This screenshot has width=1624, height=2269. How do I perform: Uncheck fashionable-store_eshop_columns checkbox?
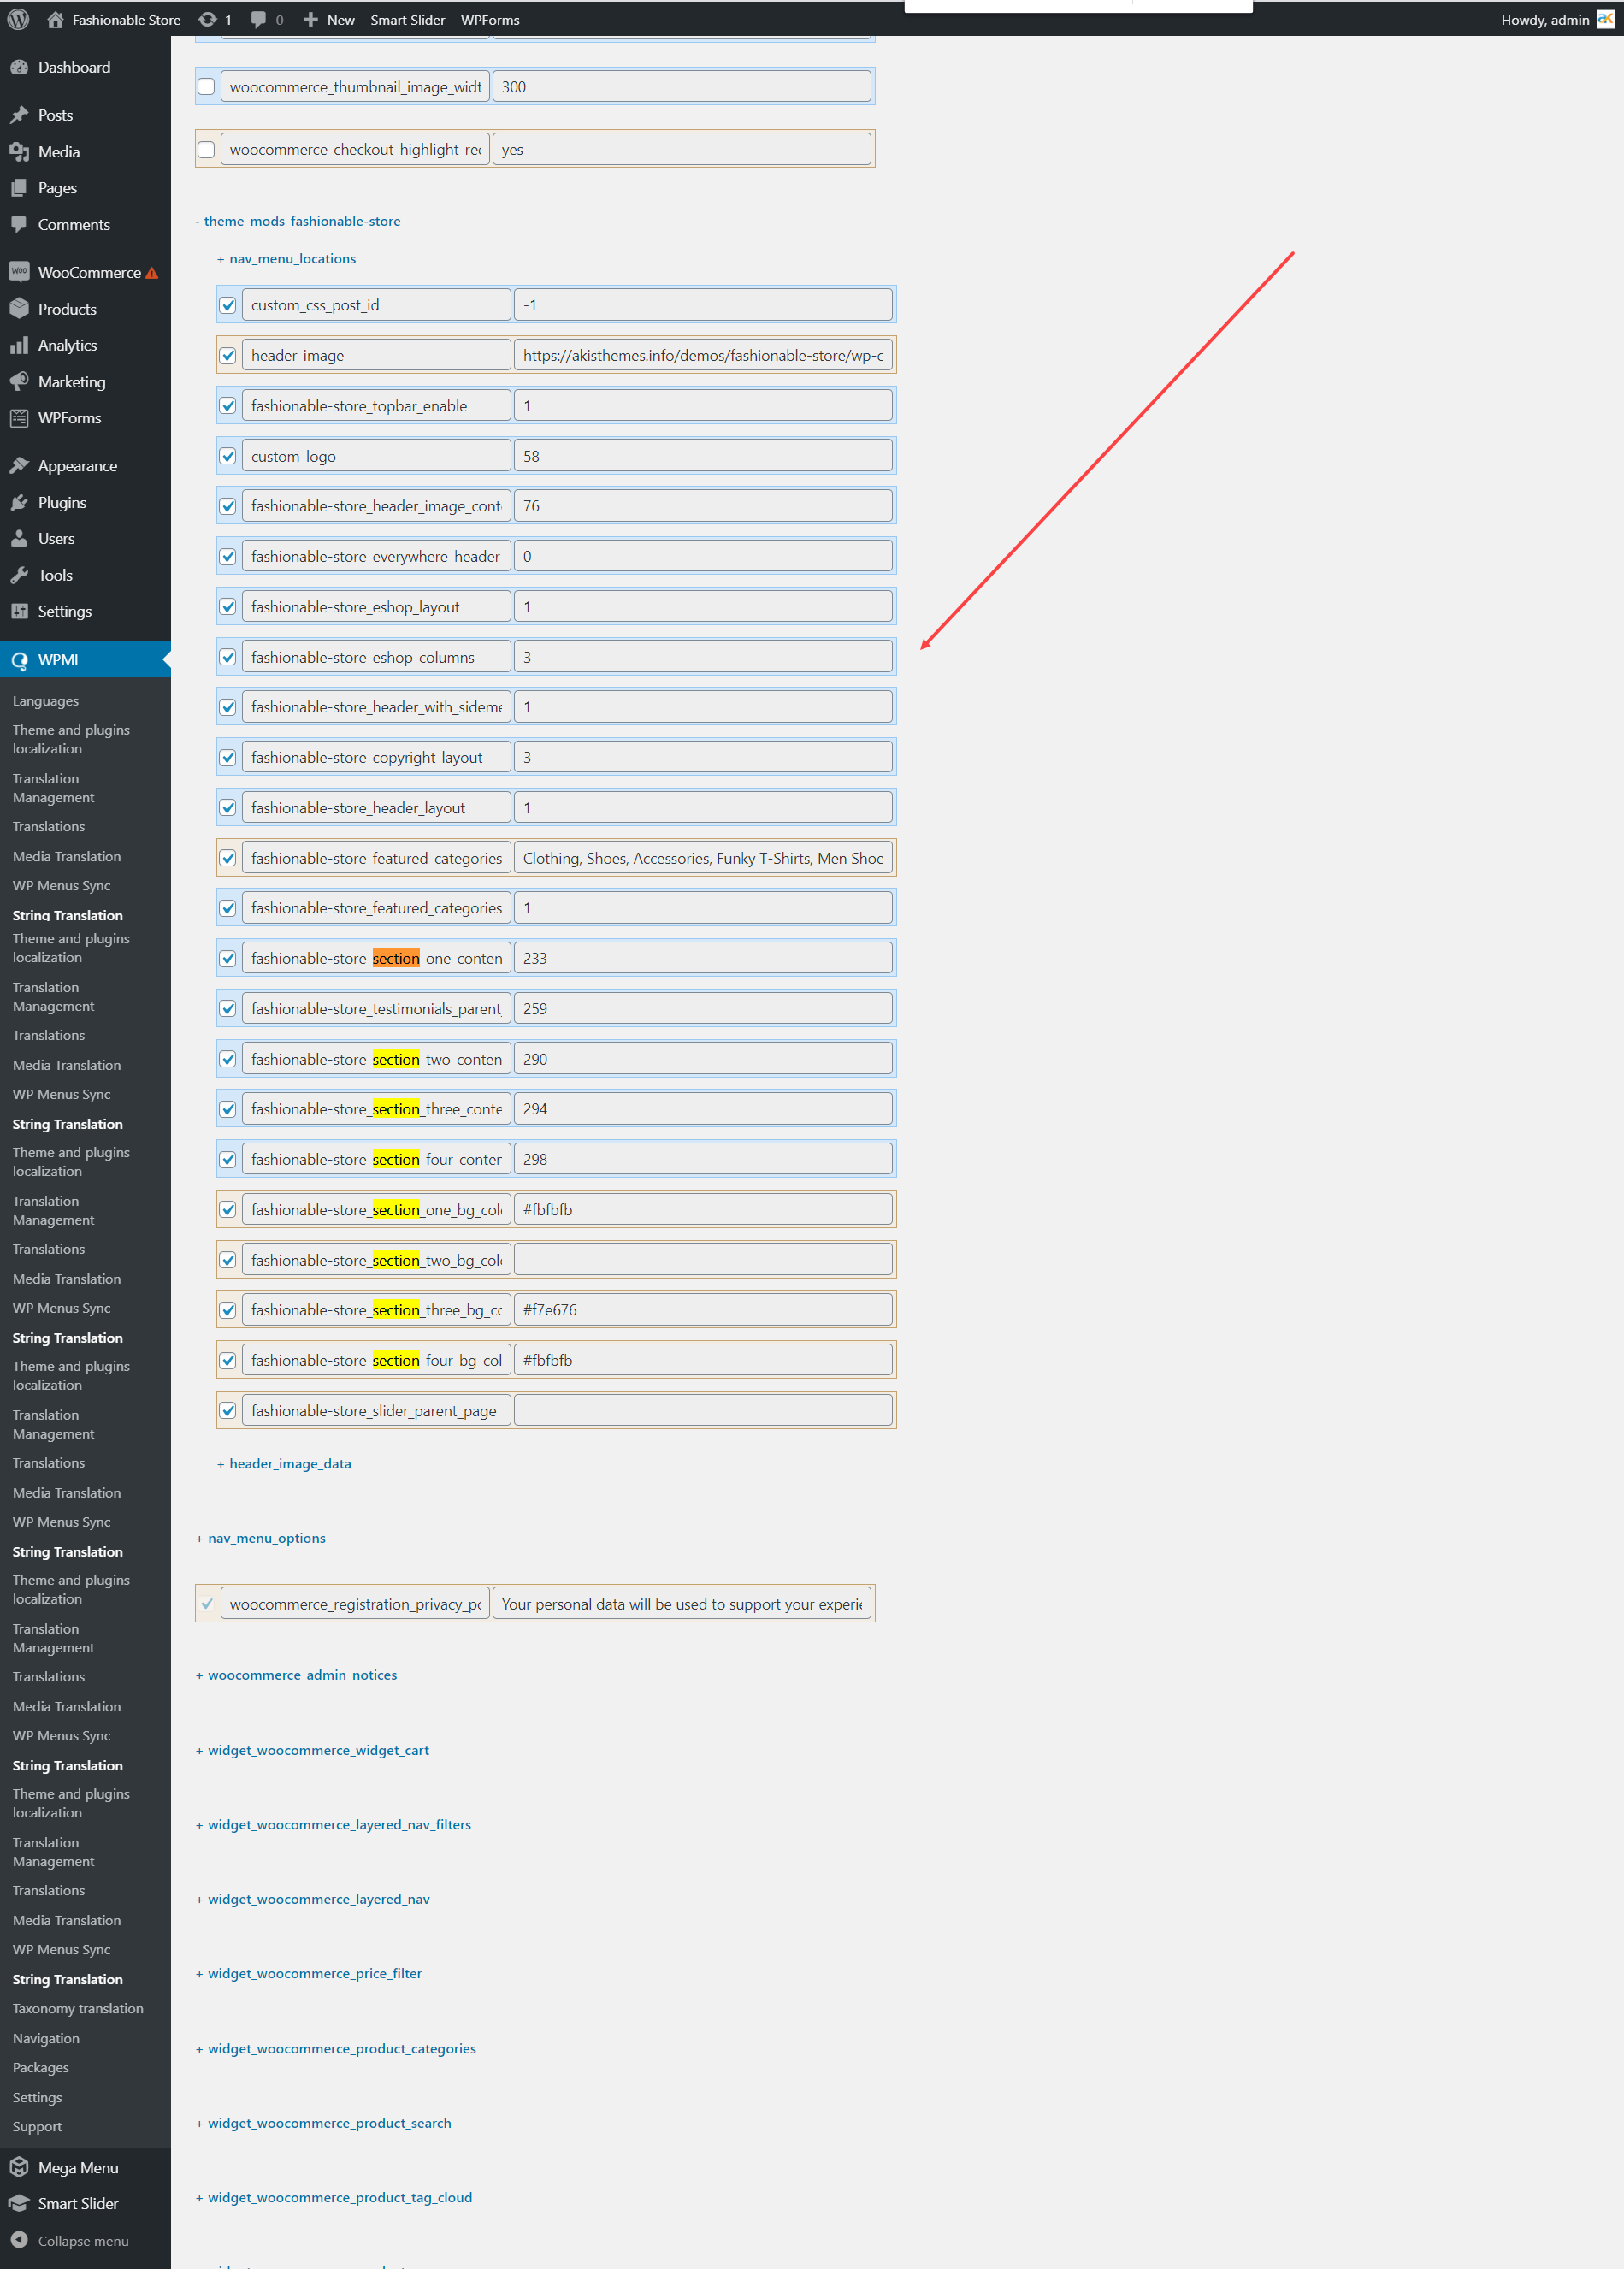pos(228,658)
